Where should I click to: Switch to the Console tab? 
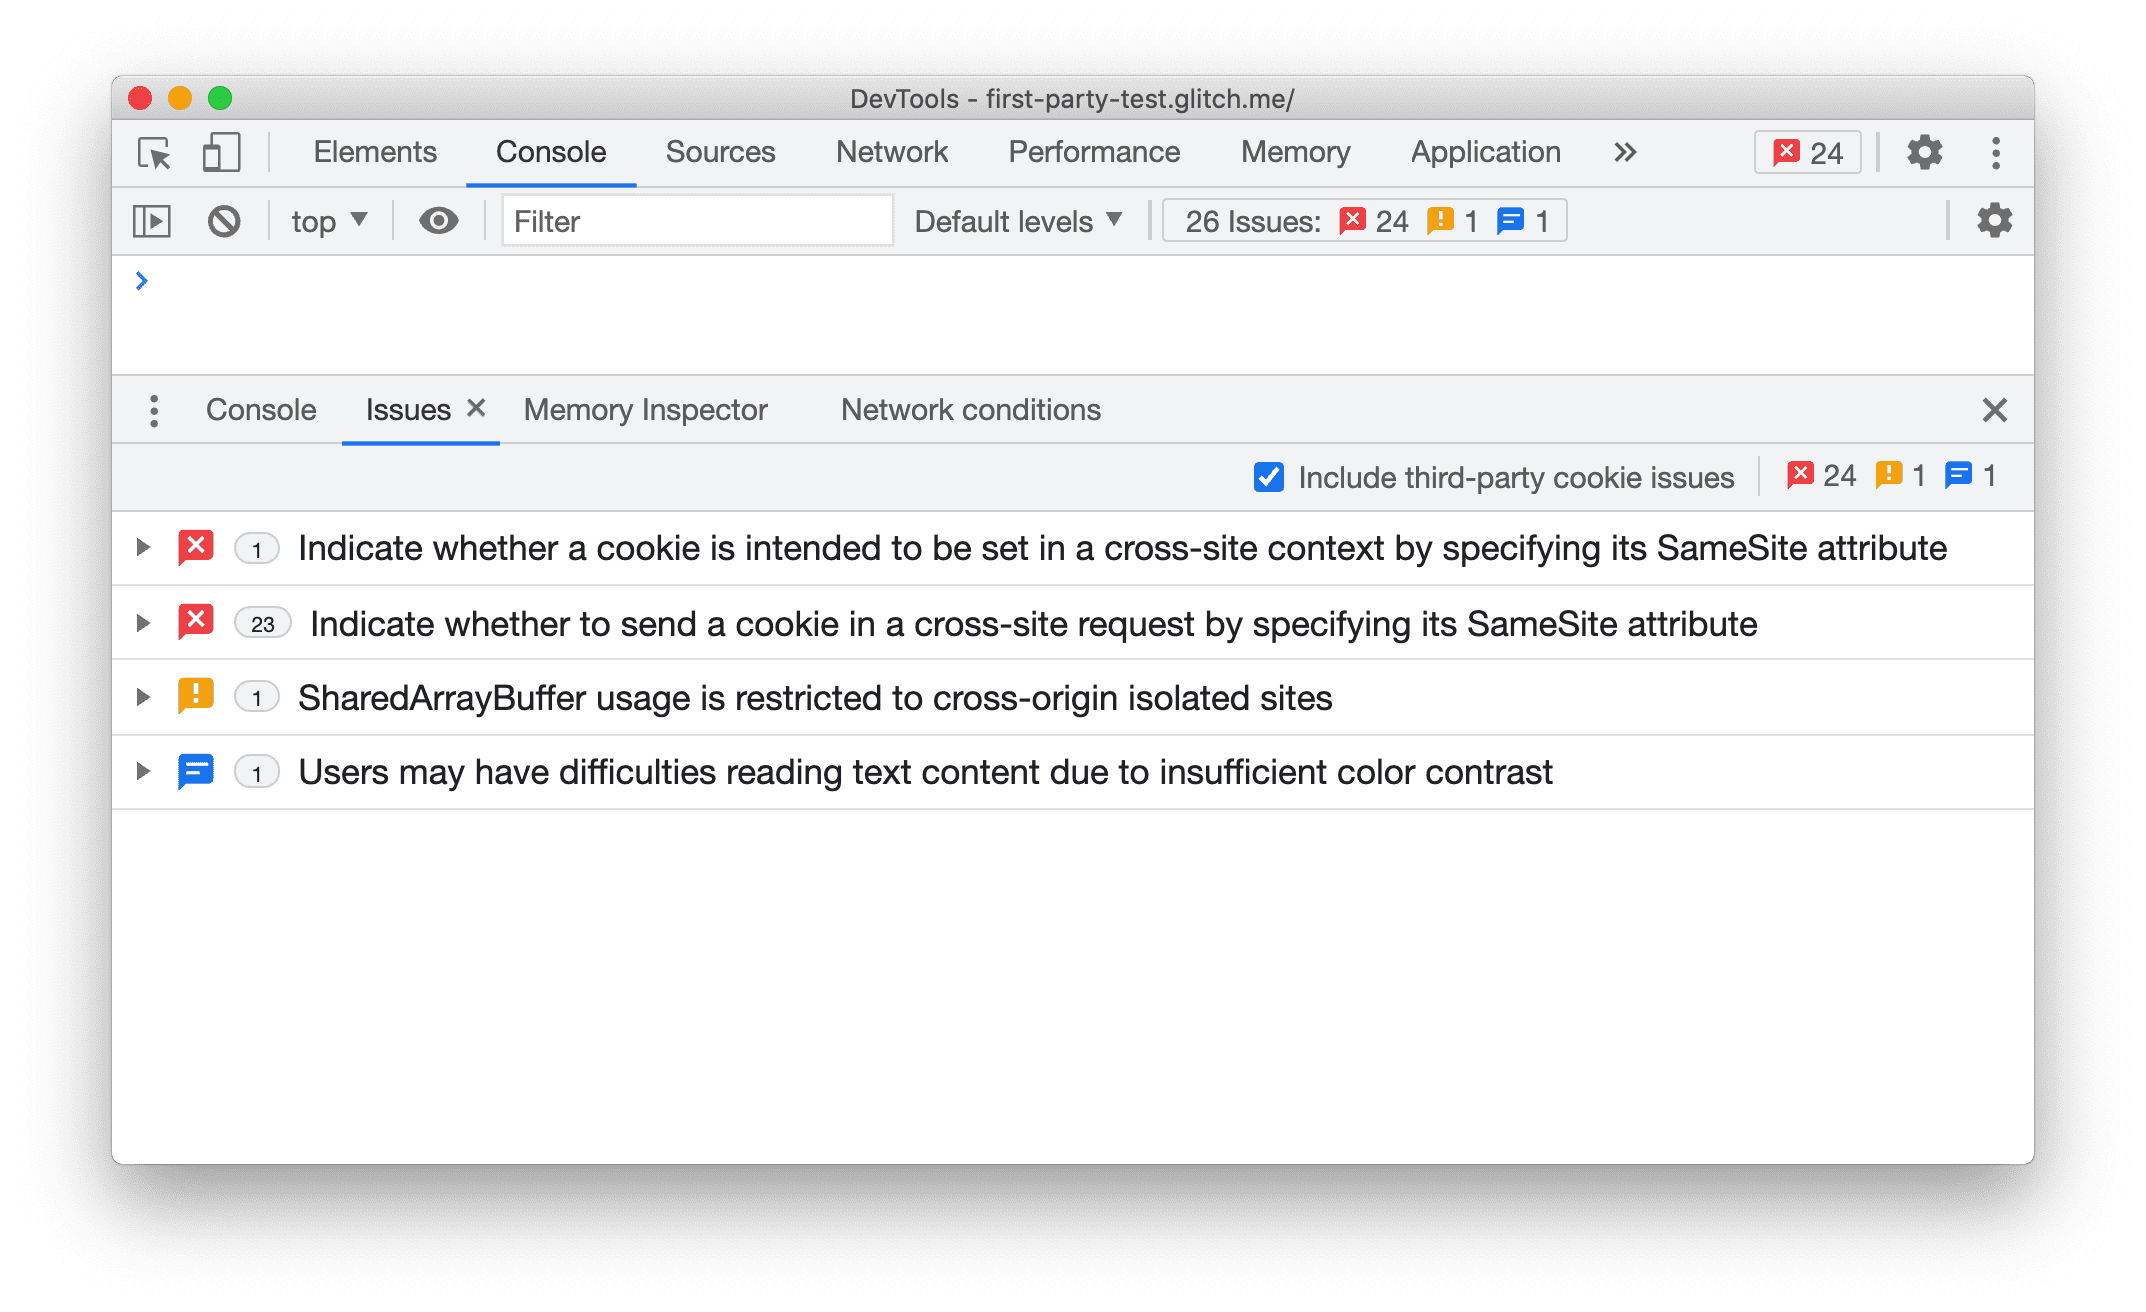(262, 409)
